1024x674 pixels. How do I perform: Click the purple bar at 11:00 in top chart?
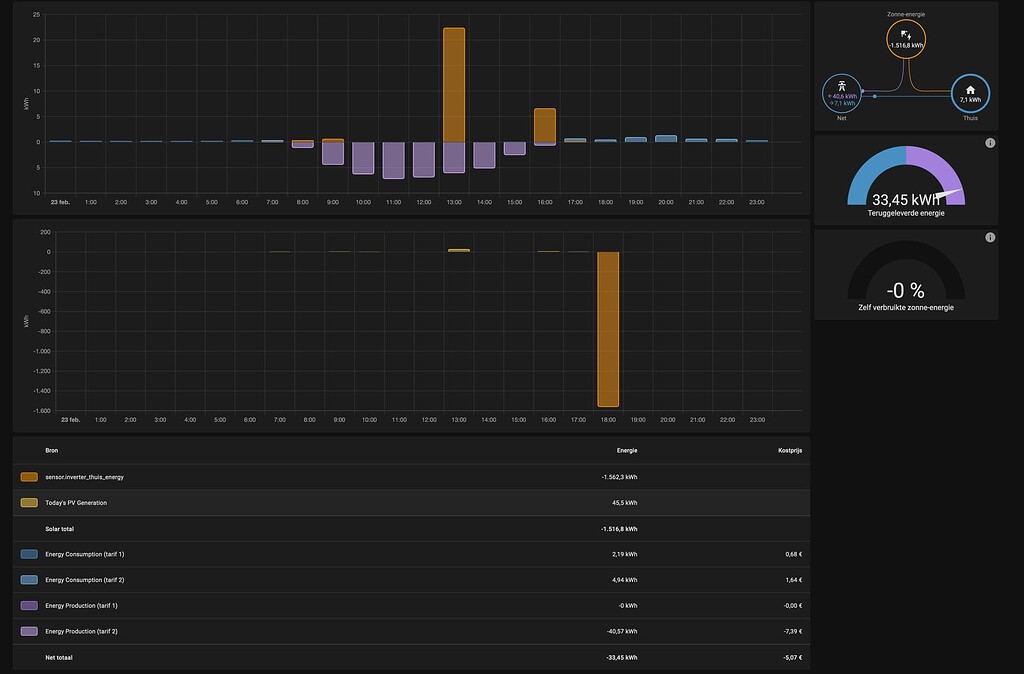coord(393,160)
